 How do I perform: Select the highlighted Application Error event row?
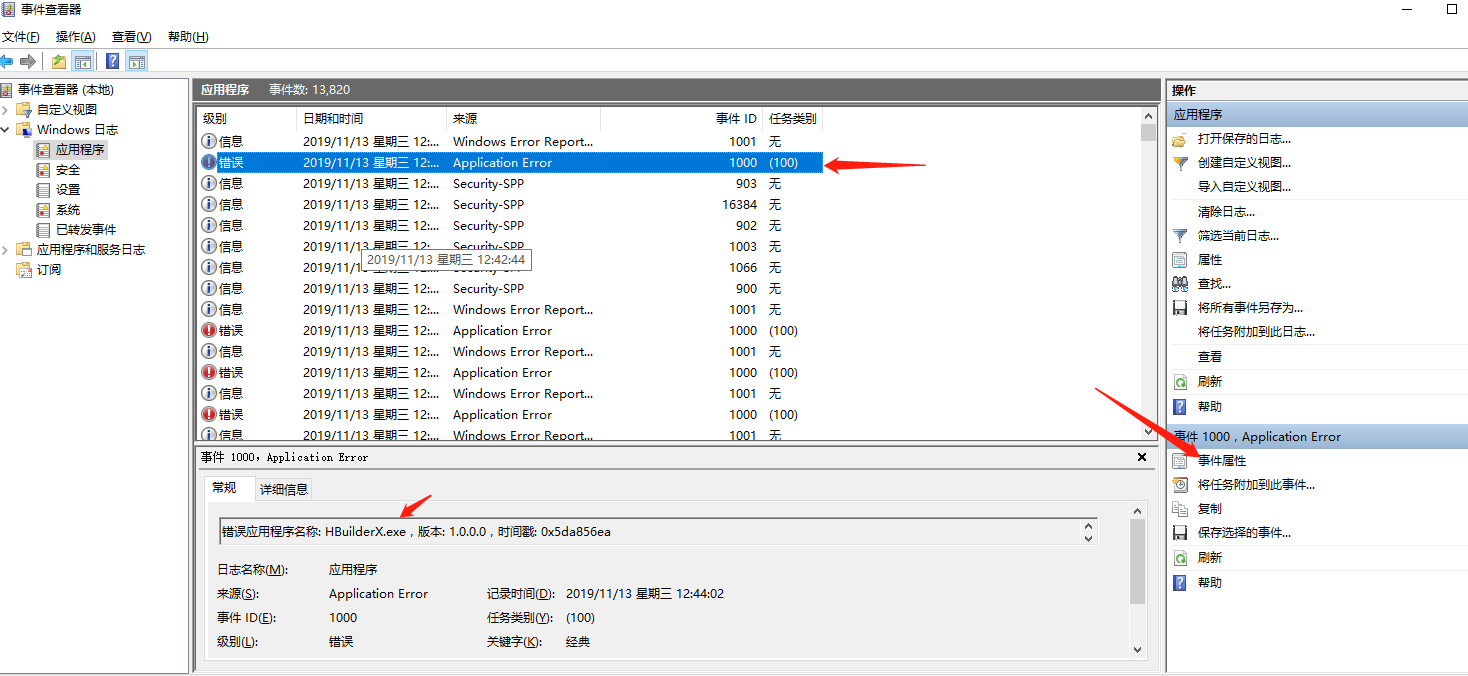pyautogui.click(x=510, y=163)
